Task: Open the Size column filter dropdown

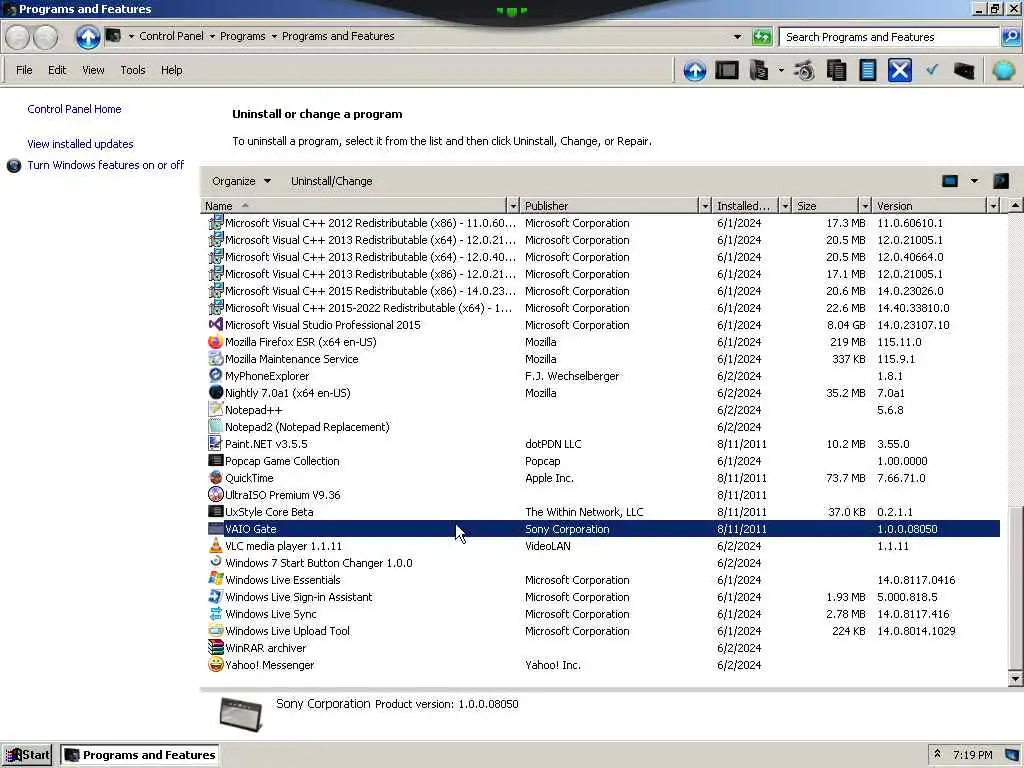Action: coord(865,206)
